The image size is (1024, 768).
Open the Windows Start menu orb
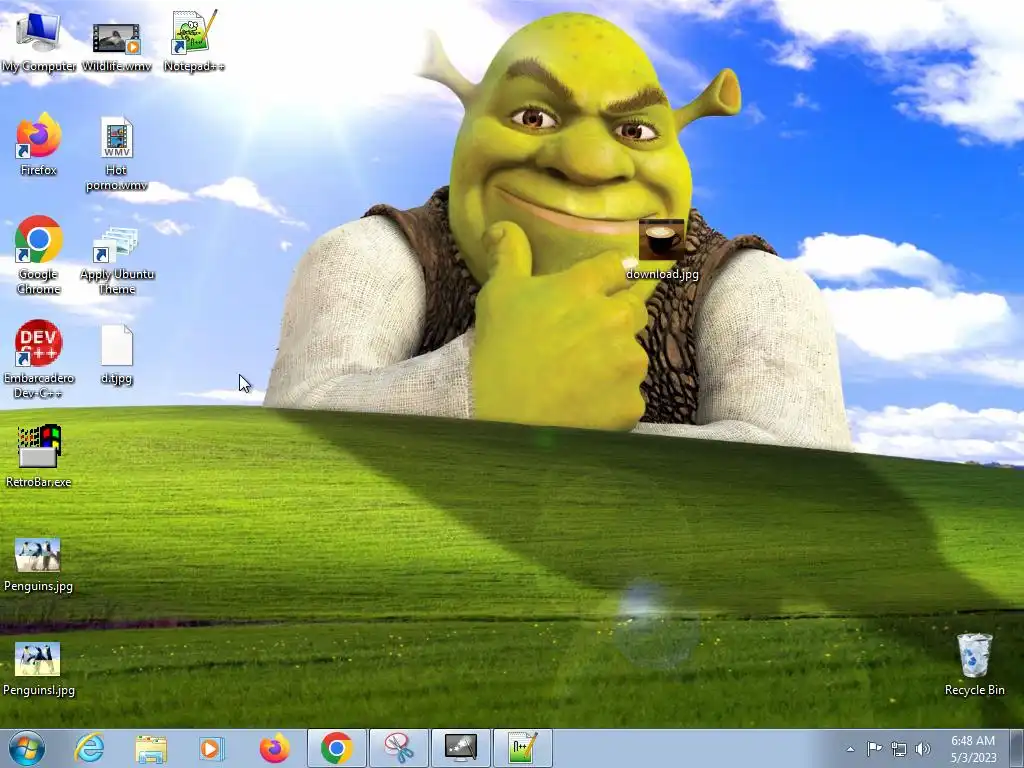(27, 748)
